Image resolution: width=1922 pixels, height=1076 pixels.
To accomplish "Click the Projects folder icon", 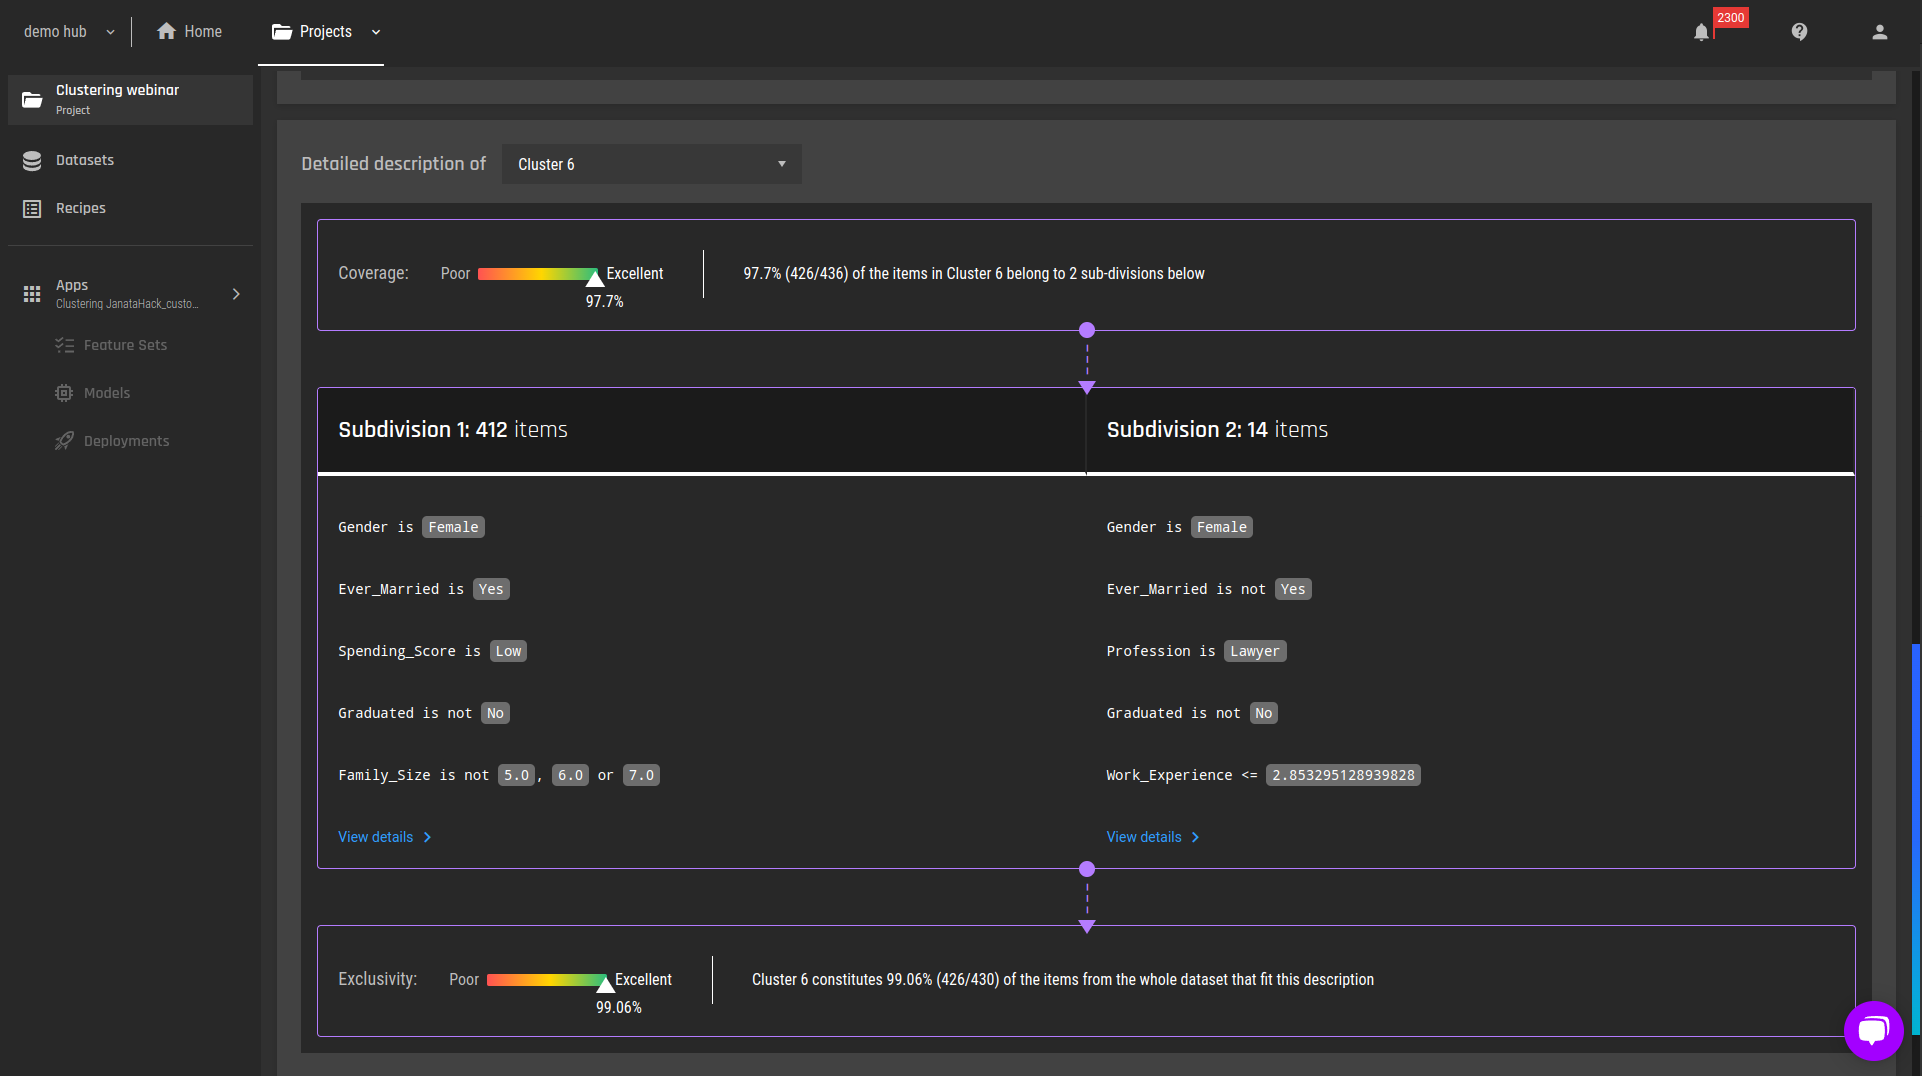I will coord(282,32).
